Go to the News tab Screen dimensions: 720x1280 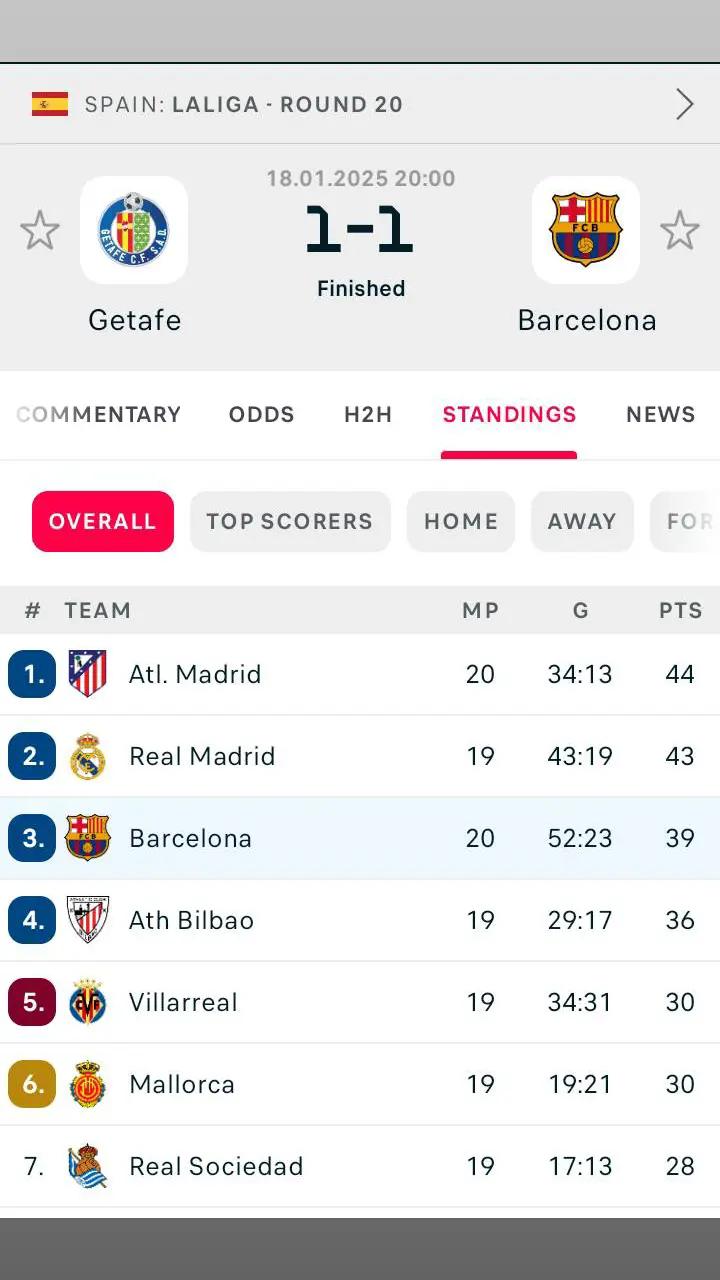(660, 415)
